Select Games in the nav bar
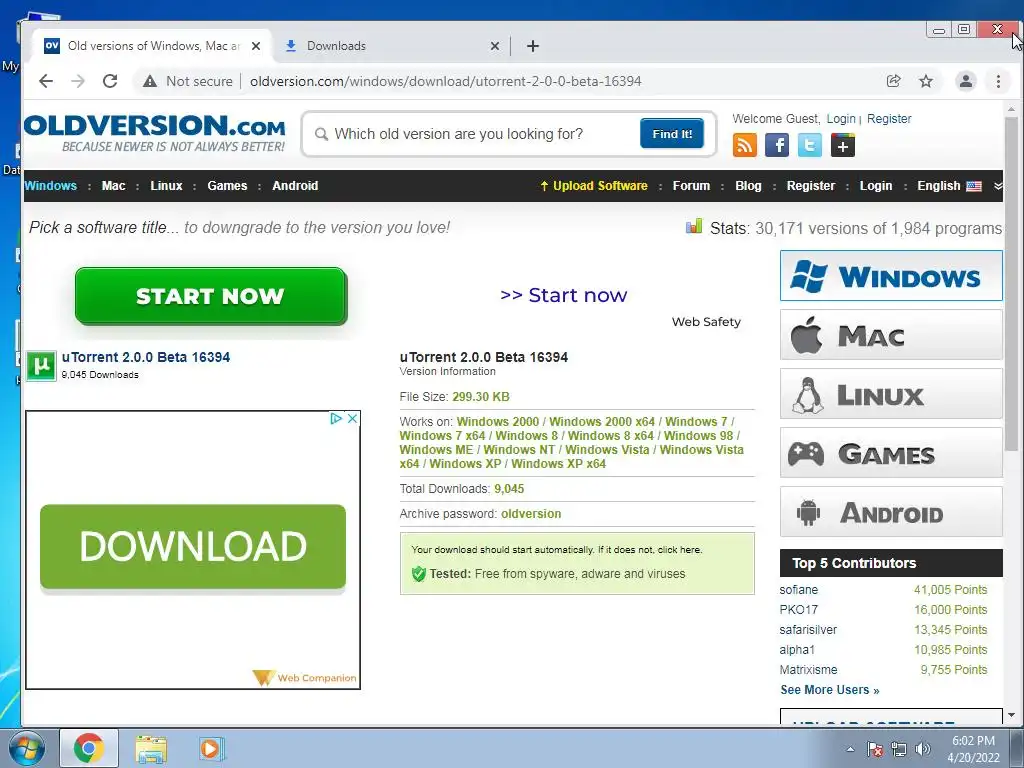The height and width of the screenshot is (768, 1024). 227,185
